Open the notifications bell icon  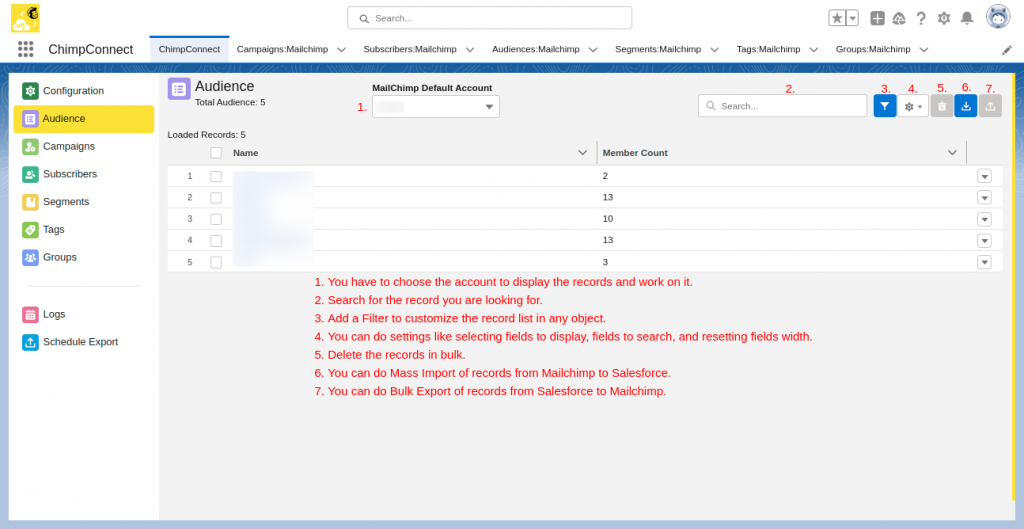967,18
